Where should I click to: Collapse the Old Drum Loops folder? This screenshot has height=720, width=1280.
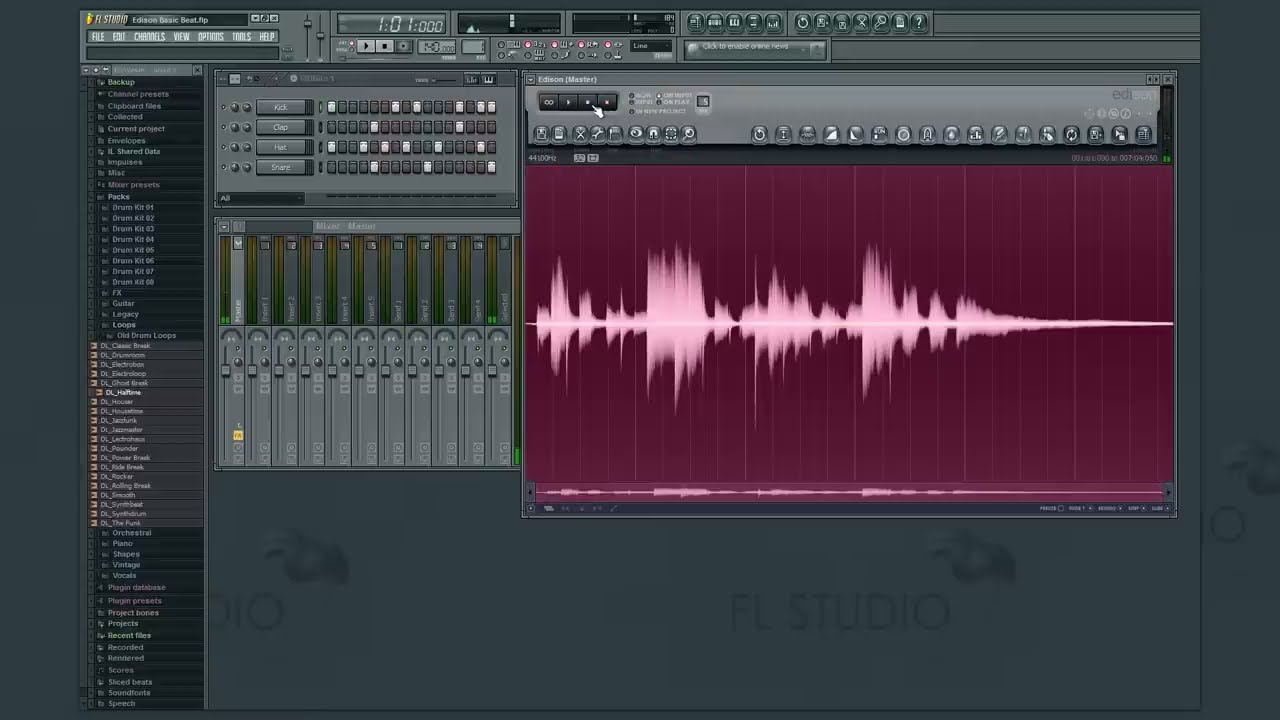tap(146, 335)
